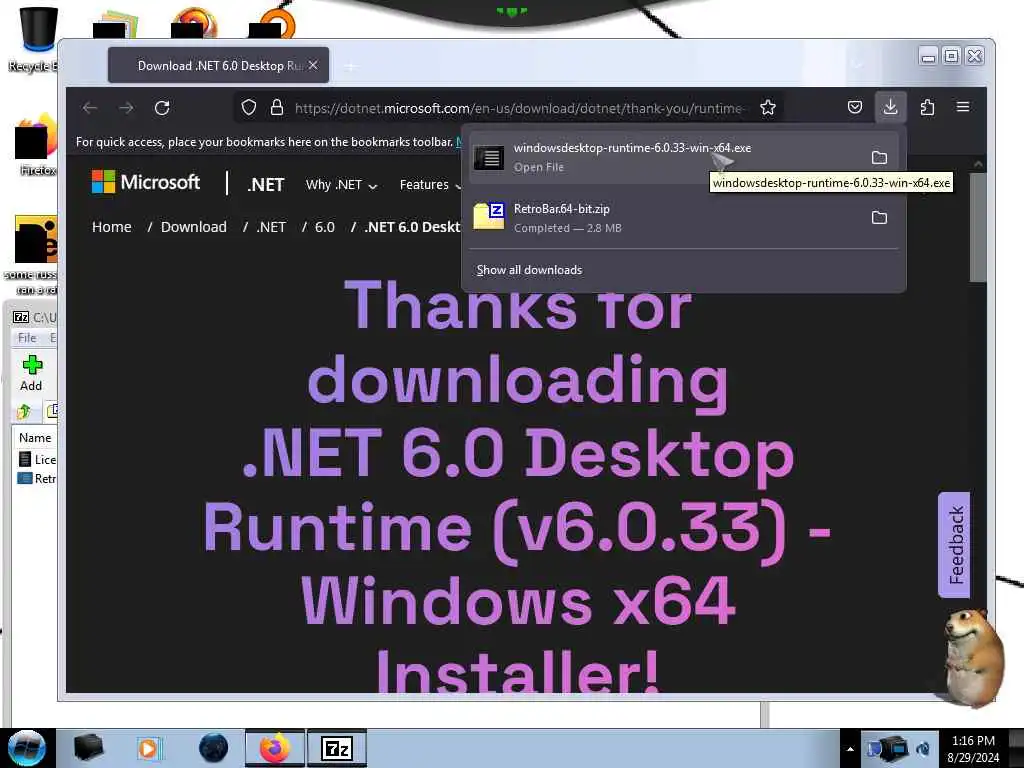Go to Home breadcrumb link
Image resolution: width=1024 pixels, height=768 pixels.
coord(112,227)
